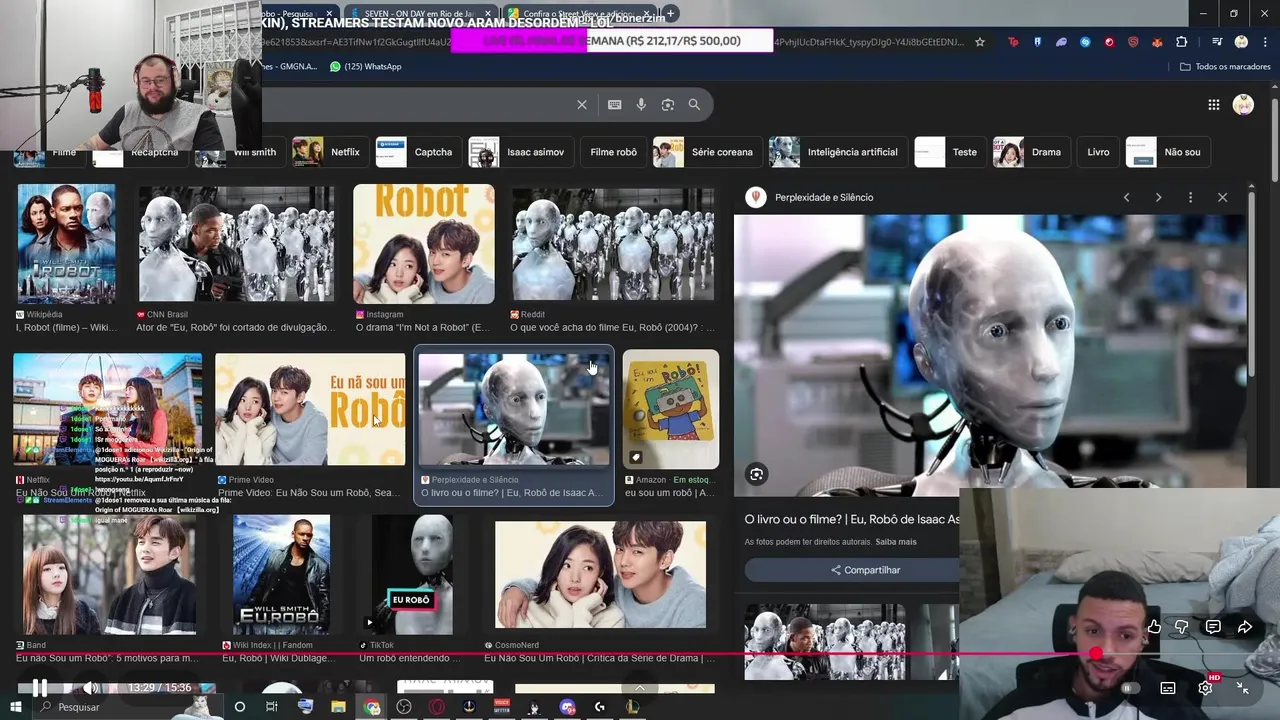Open the Chrome profile avatar in the toolbar

(1241, 42)
